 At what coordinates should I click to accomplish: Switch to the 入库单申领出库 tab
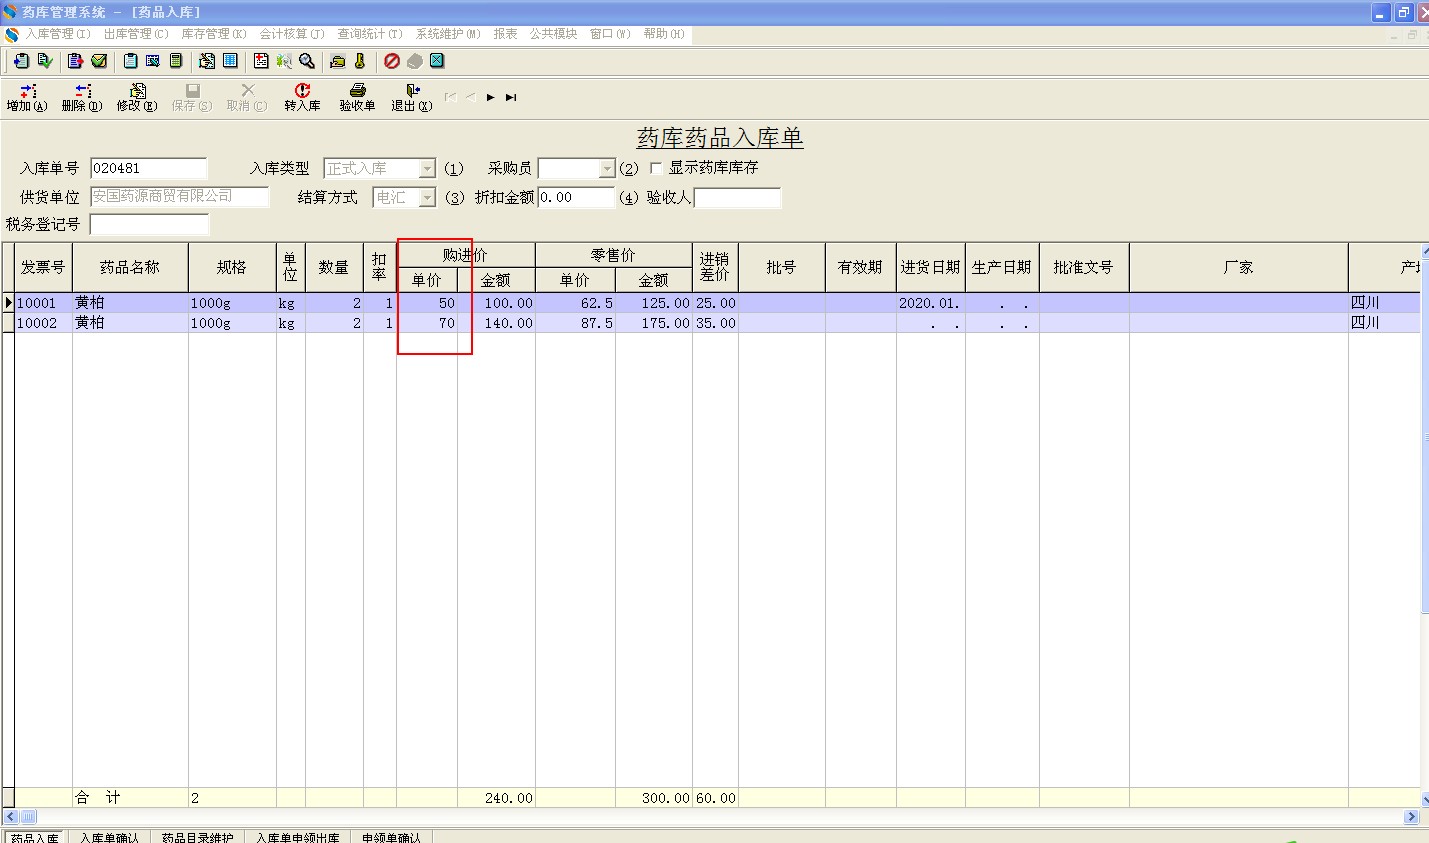tap(298, 837)
